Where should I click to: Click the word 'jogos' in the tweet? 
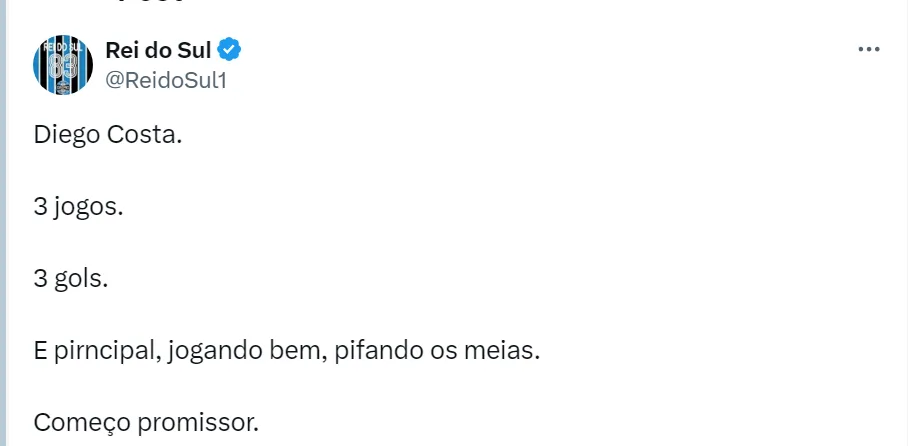coord(89,208)
